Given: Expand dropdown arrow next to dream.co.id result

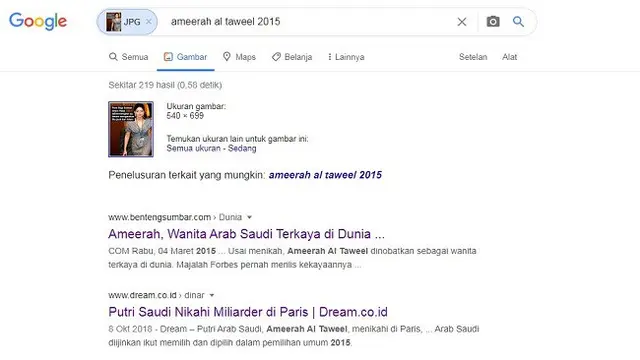Looking at the screenshot, I should pos(212,295).
